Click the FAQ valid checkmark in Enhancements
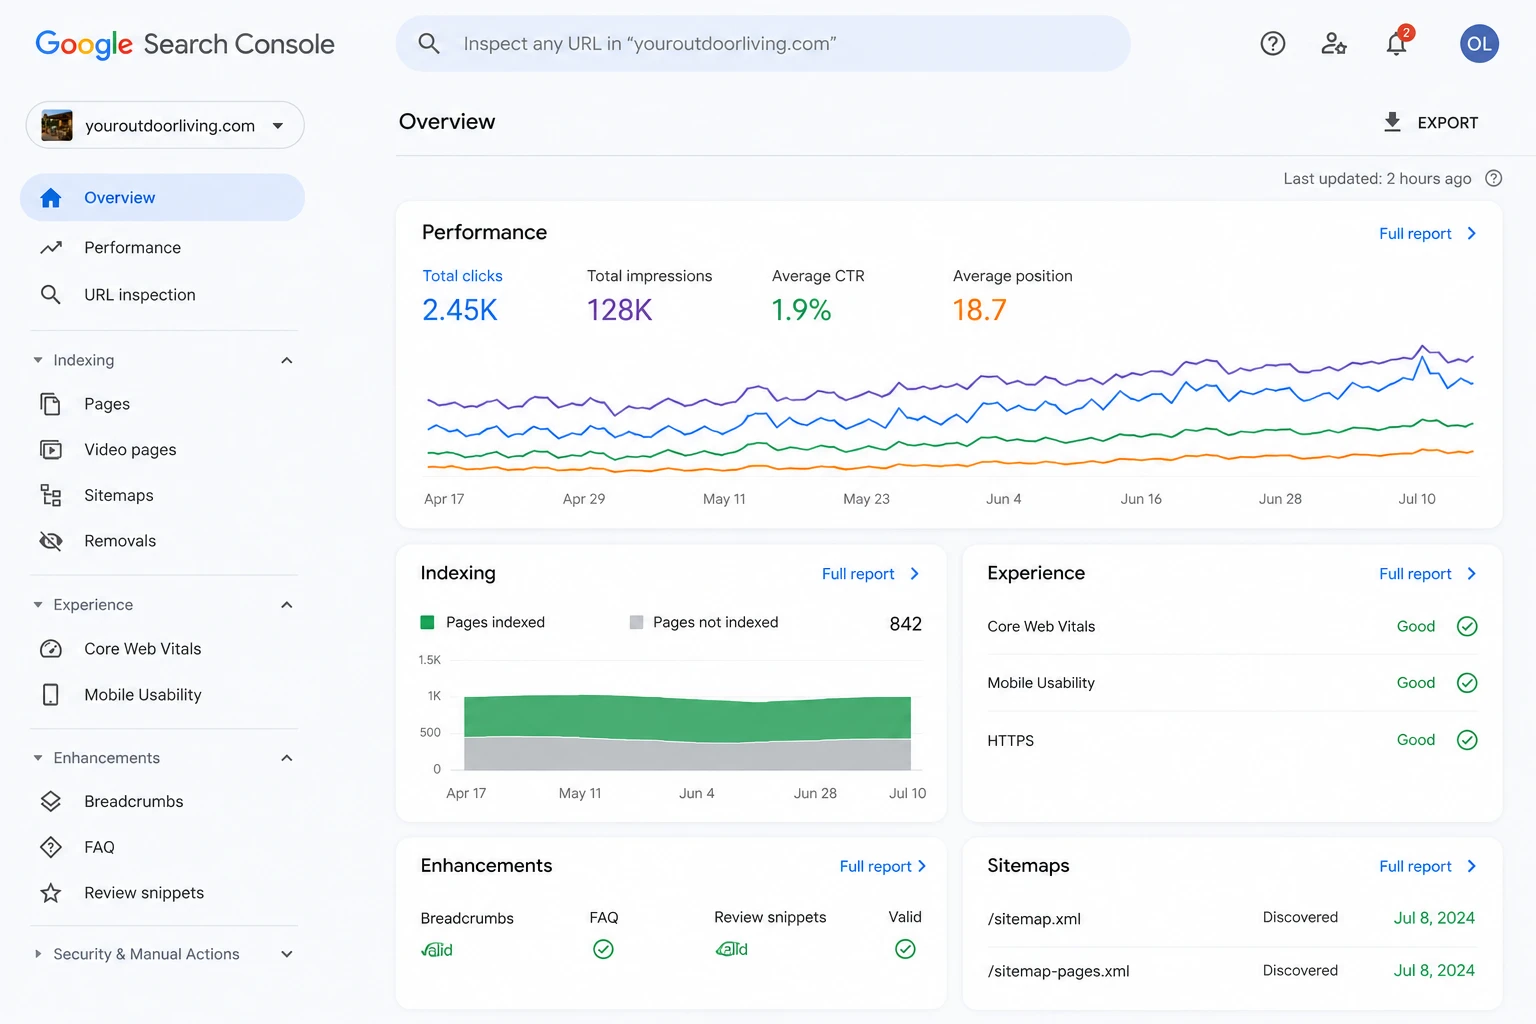 click(x=603, y=949)
